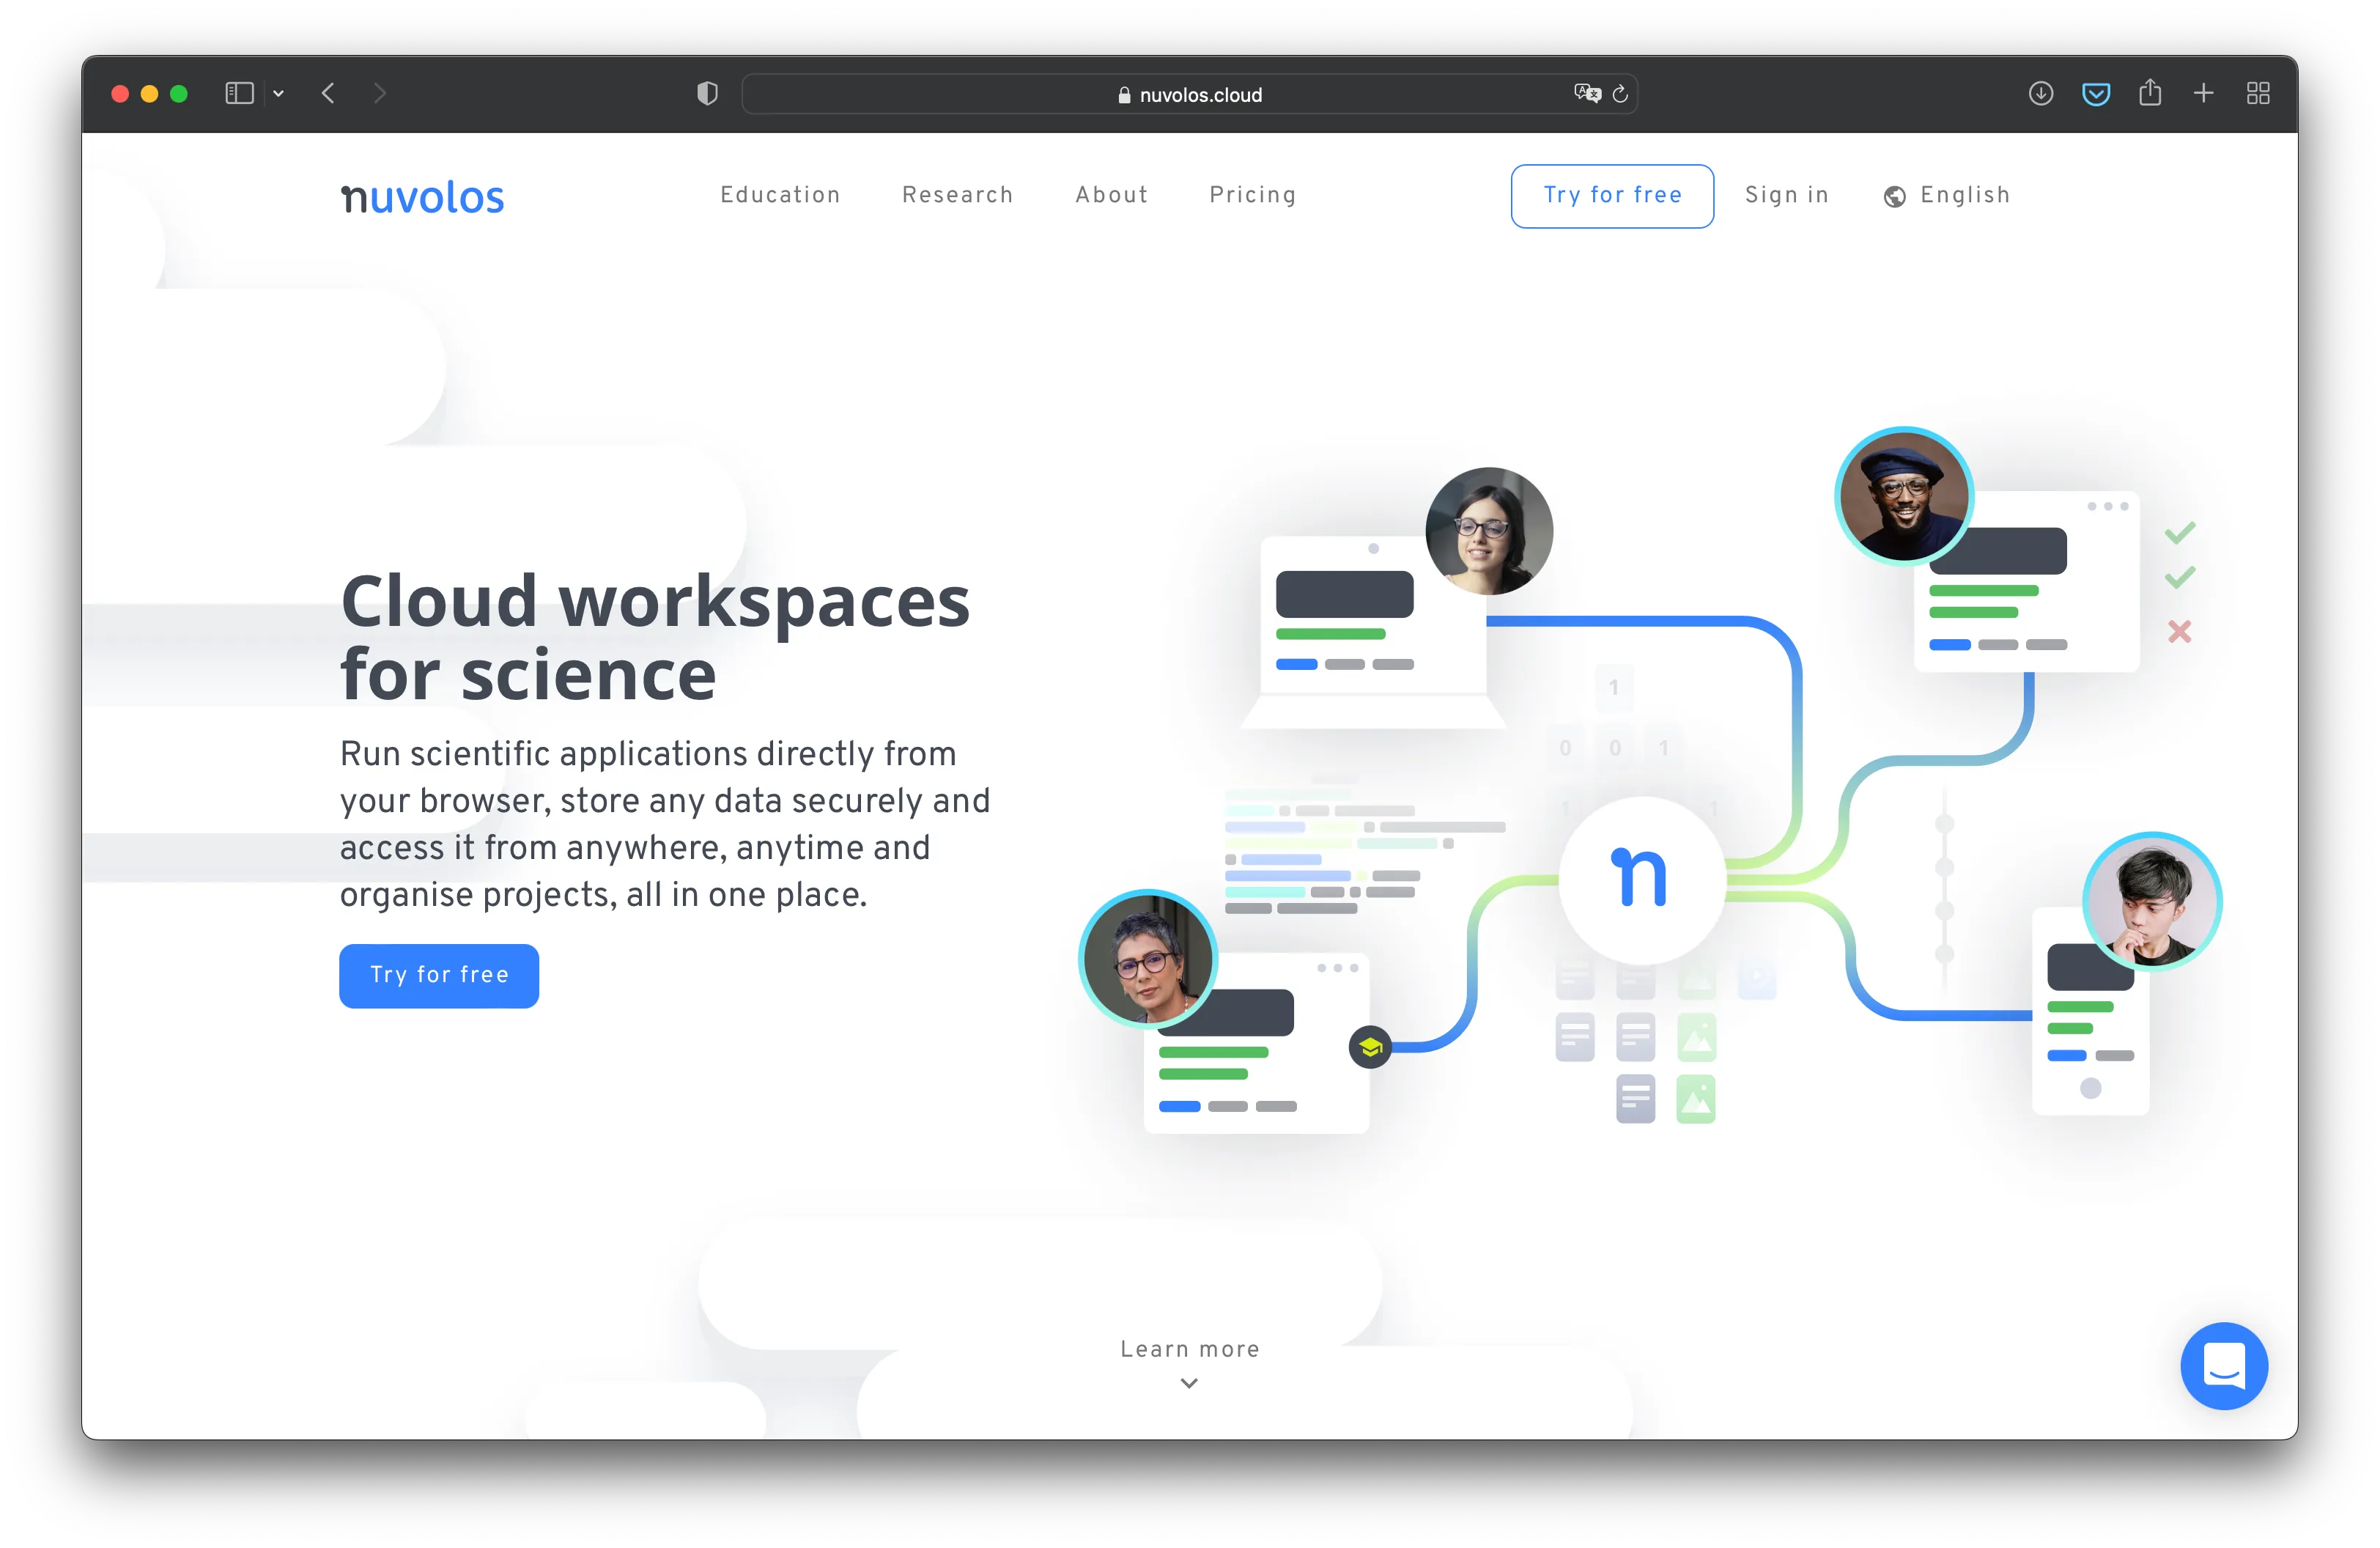2380x1548 pixels.
Task: Open the Intercom chat bubble icon
Action: [2223, 1365]
